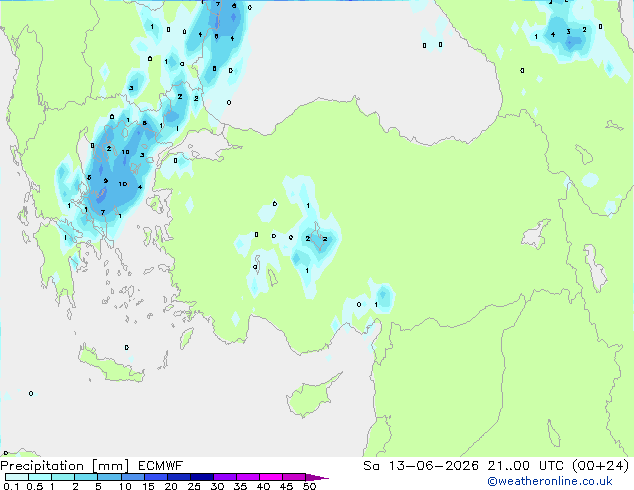Click the '20' legend scale label
The height and width of the screenshot is (490, 634).
(x=171, y=486)
